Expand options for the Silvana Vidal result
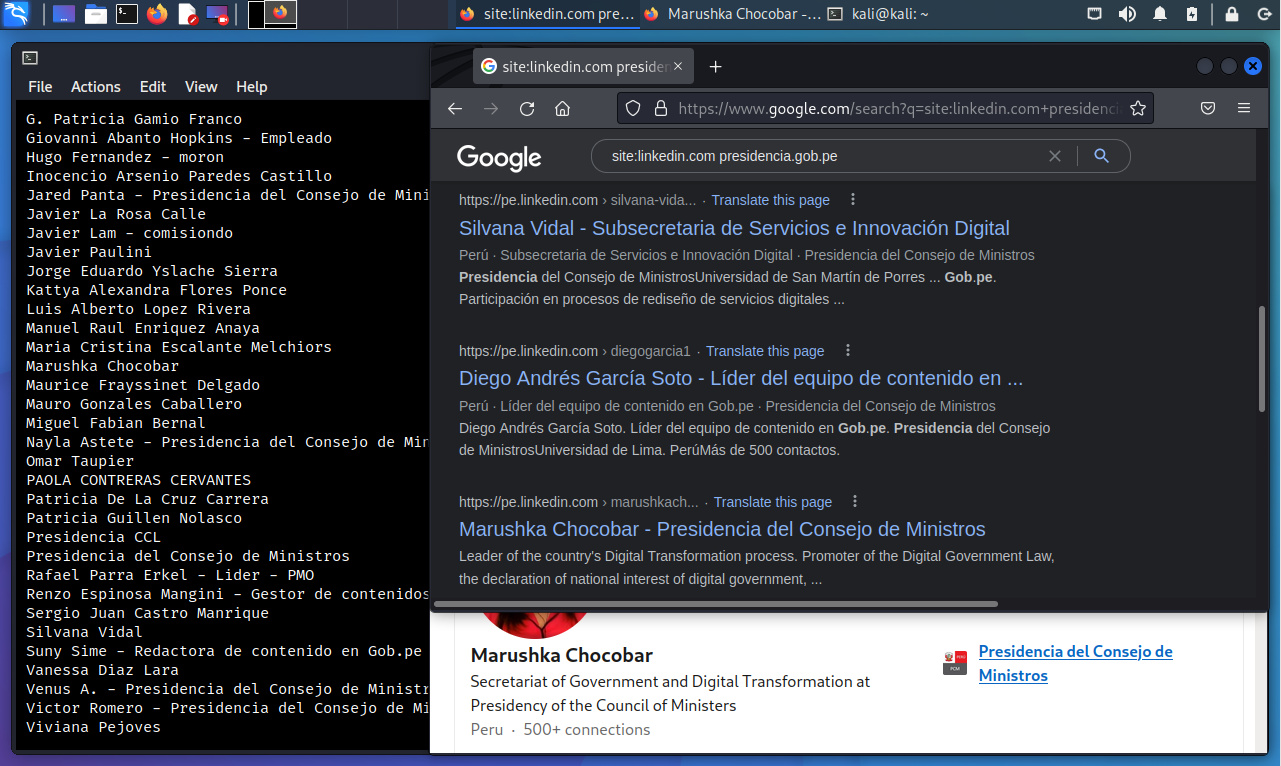The width and height of the screenshot is (1281, 766). pyautogui.click(x=852, y=200)
